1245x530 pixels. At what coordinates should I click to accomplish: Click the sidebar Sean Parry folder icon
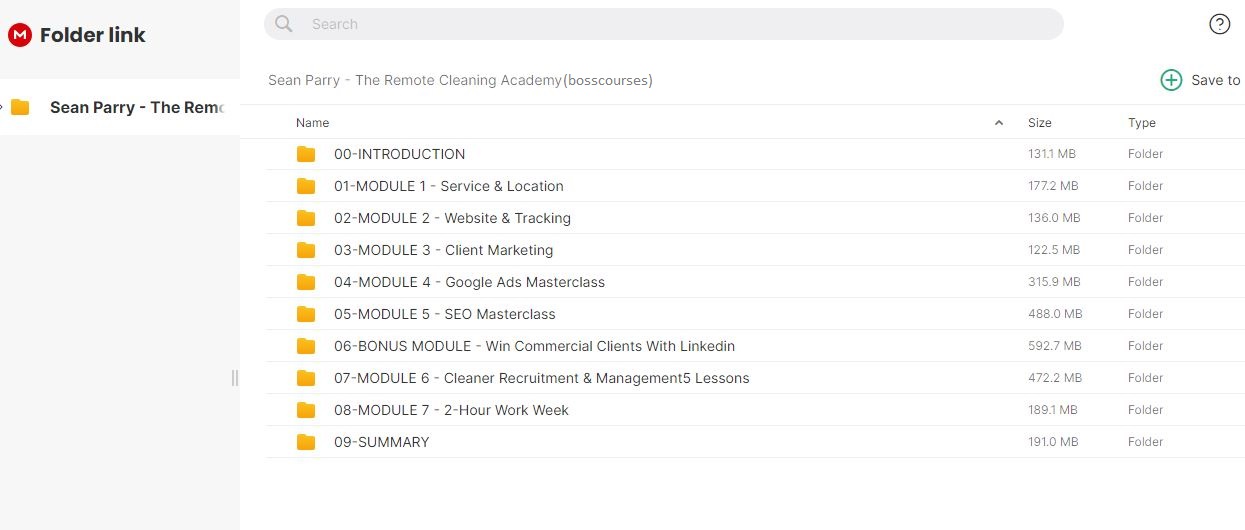[20, 107]
